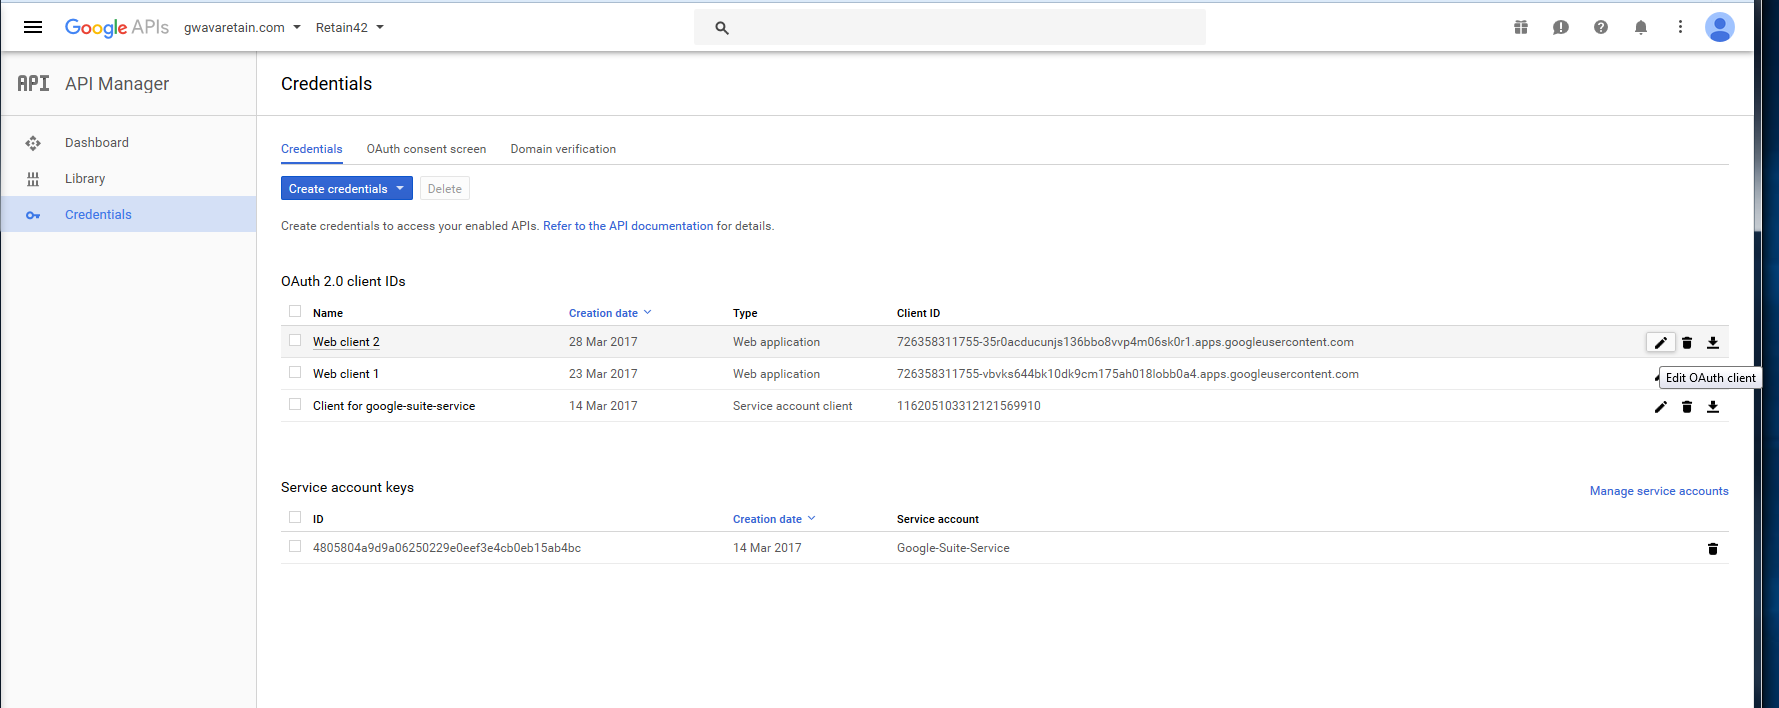The width and height of the screenshot is (1779, 708).
Task: Click the search input field
Action: coord(960,28)
